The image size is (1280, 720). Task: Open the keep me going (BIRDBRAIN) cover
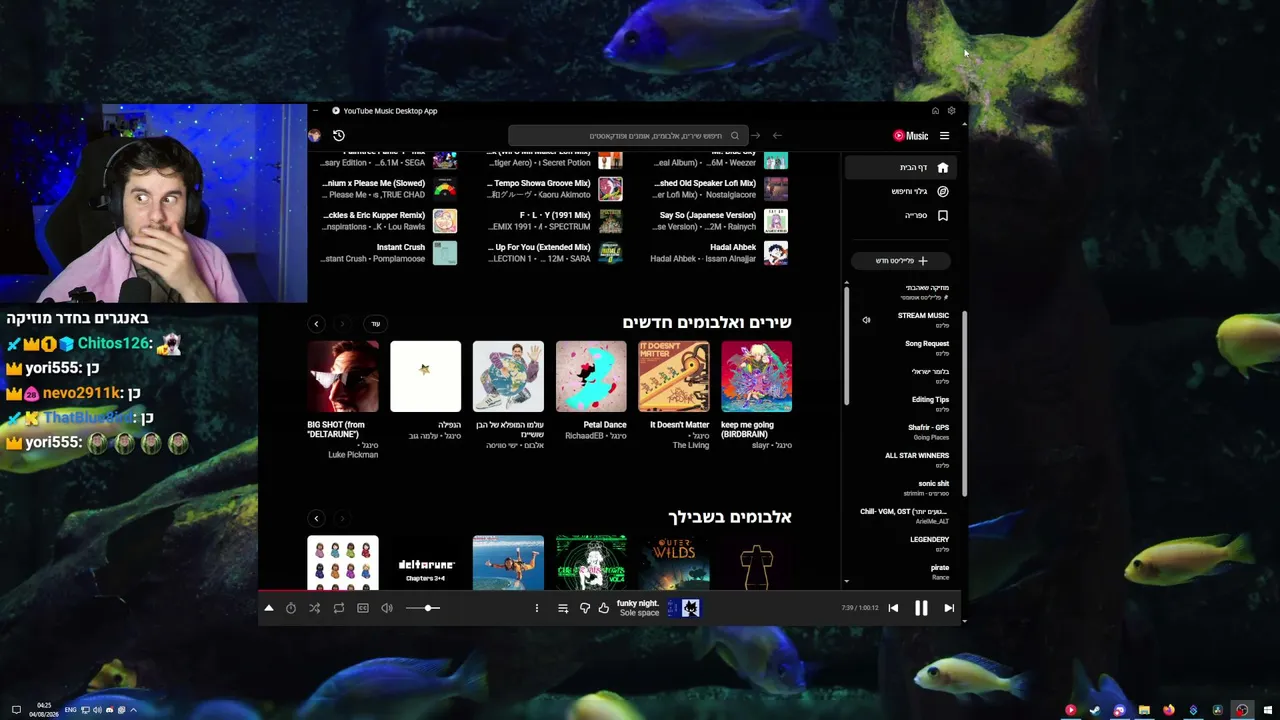click(756, 376)
